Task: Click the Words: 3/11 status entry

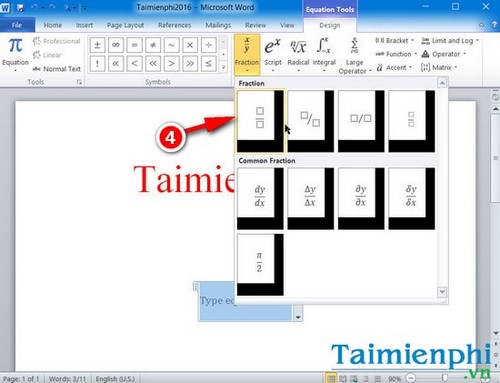Action: (67, 379)
